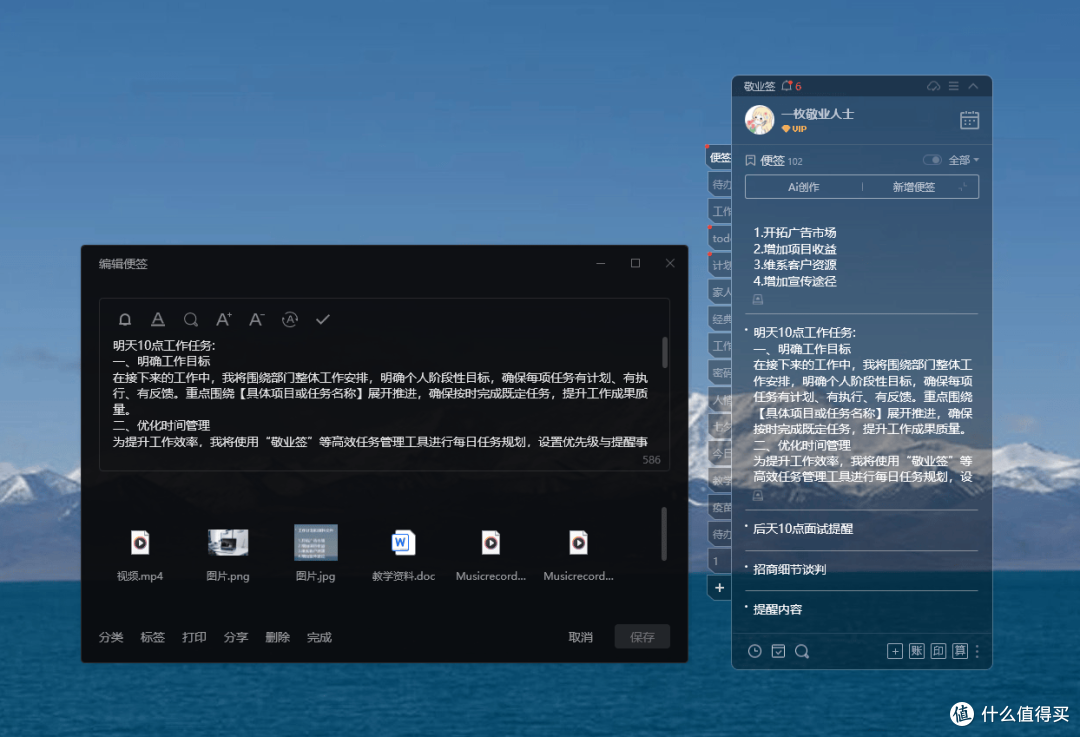Expand the 全部 filter dropdown
Image resolution: width=1080 pixels, height=737 pixels.
click(964, 160)
